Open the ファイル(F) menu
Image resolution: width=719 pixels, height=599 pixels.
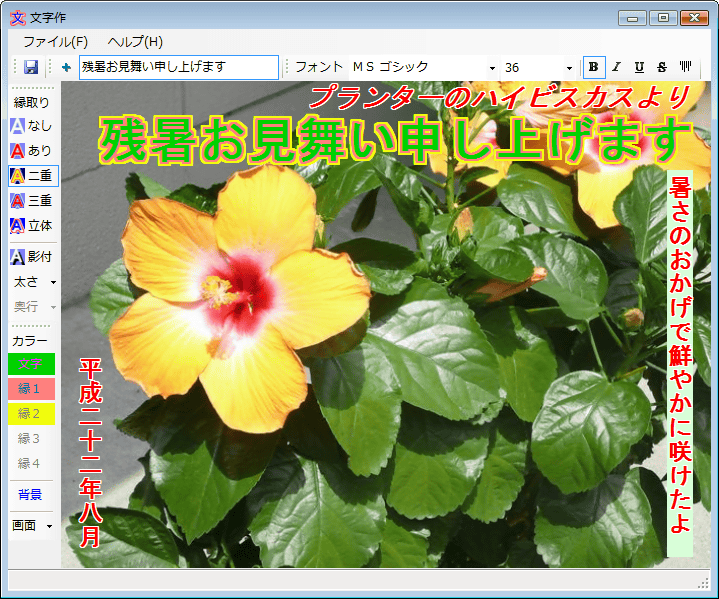click(55, 42)
